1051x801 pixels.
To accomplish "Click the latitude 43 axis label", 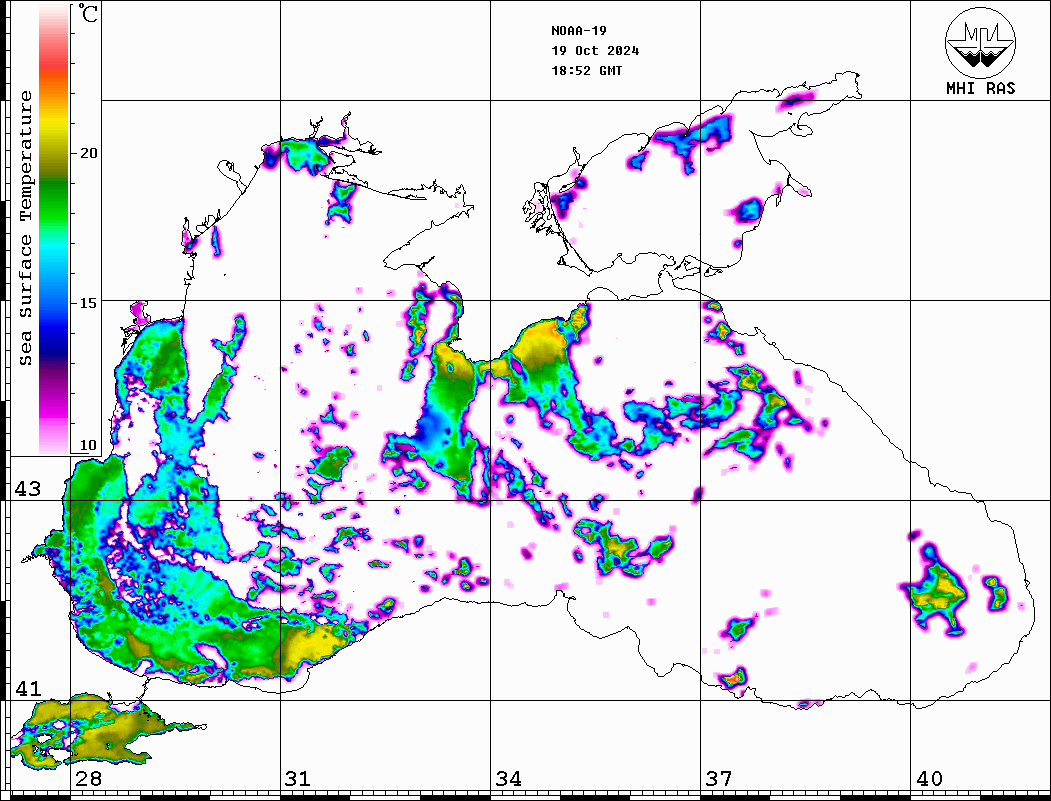I will 27,489.
